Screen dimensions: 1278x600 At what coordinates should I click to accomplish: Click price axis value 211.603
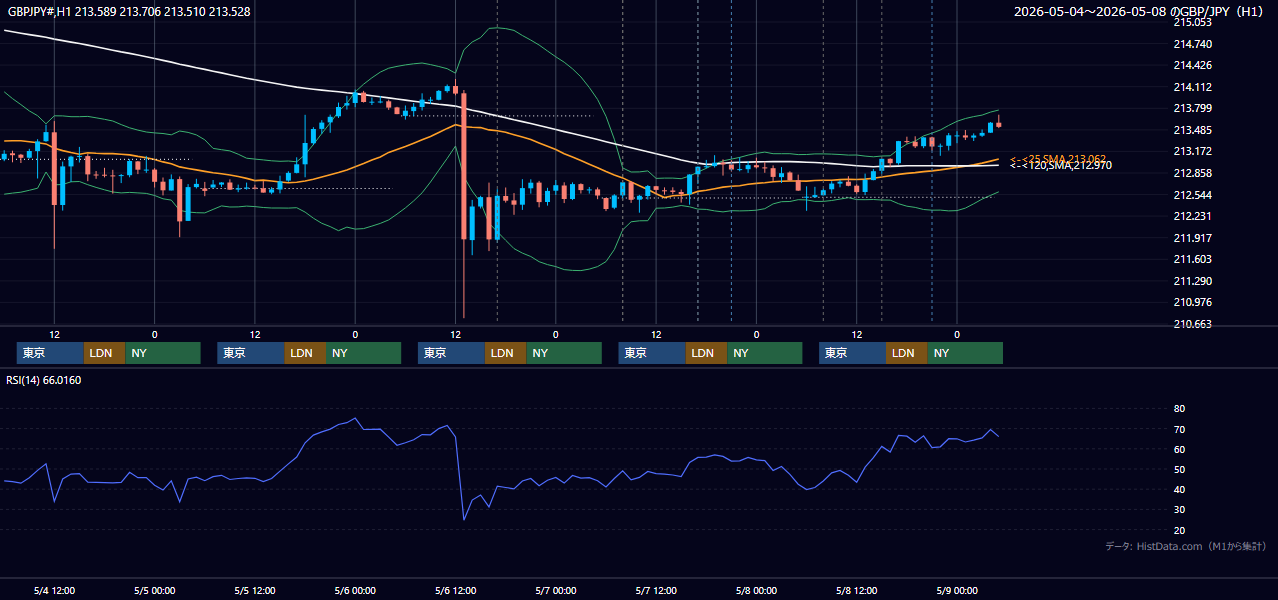pyautogui.click(x=1193, y=259)
